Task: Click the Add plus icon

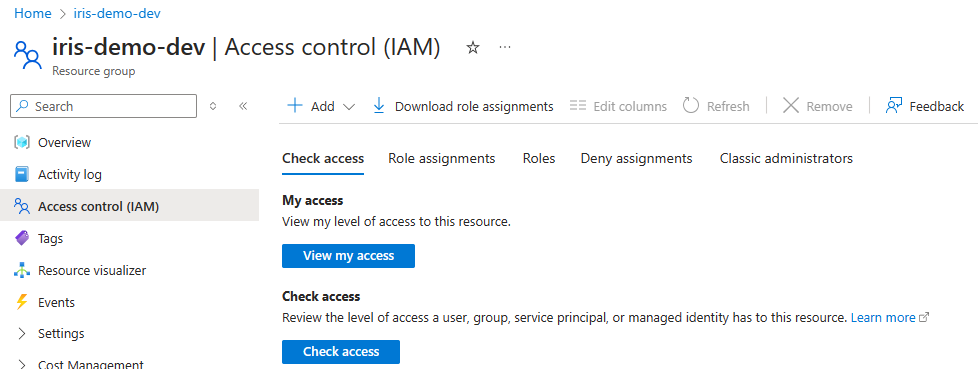Action: (x=294, y=105)
